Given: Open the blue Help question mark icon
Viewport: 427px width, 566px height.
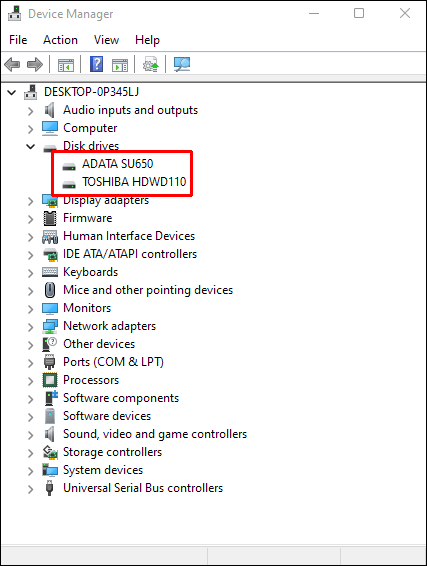Looking at the screenshot, I should 96,64.
